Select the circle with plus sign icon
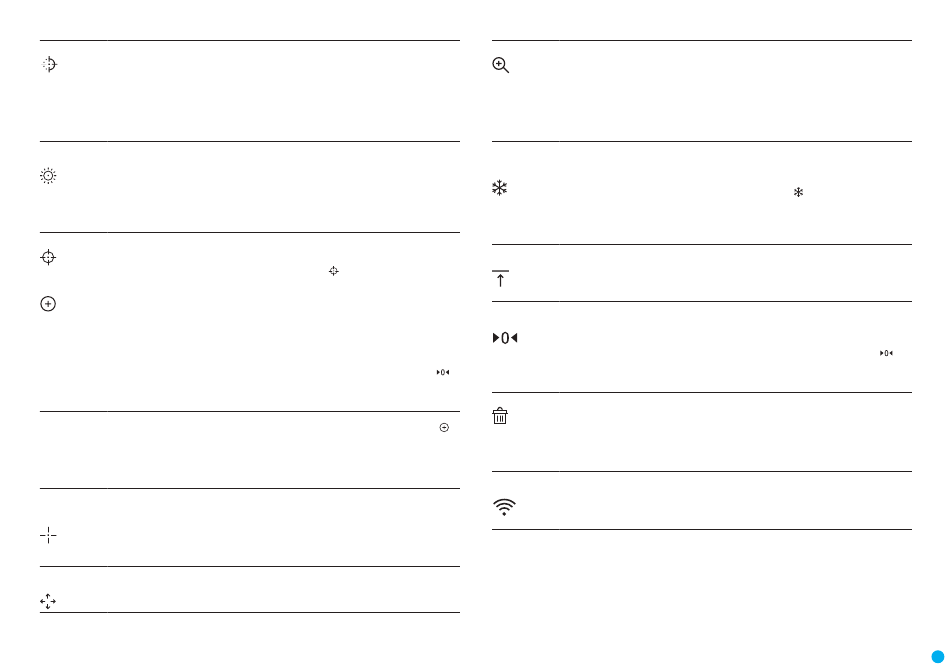The image size is (950, 667). coord(48,304)
